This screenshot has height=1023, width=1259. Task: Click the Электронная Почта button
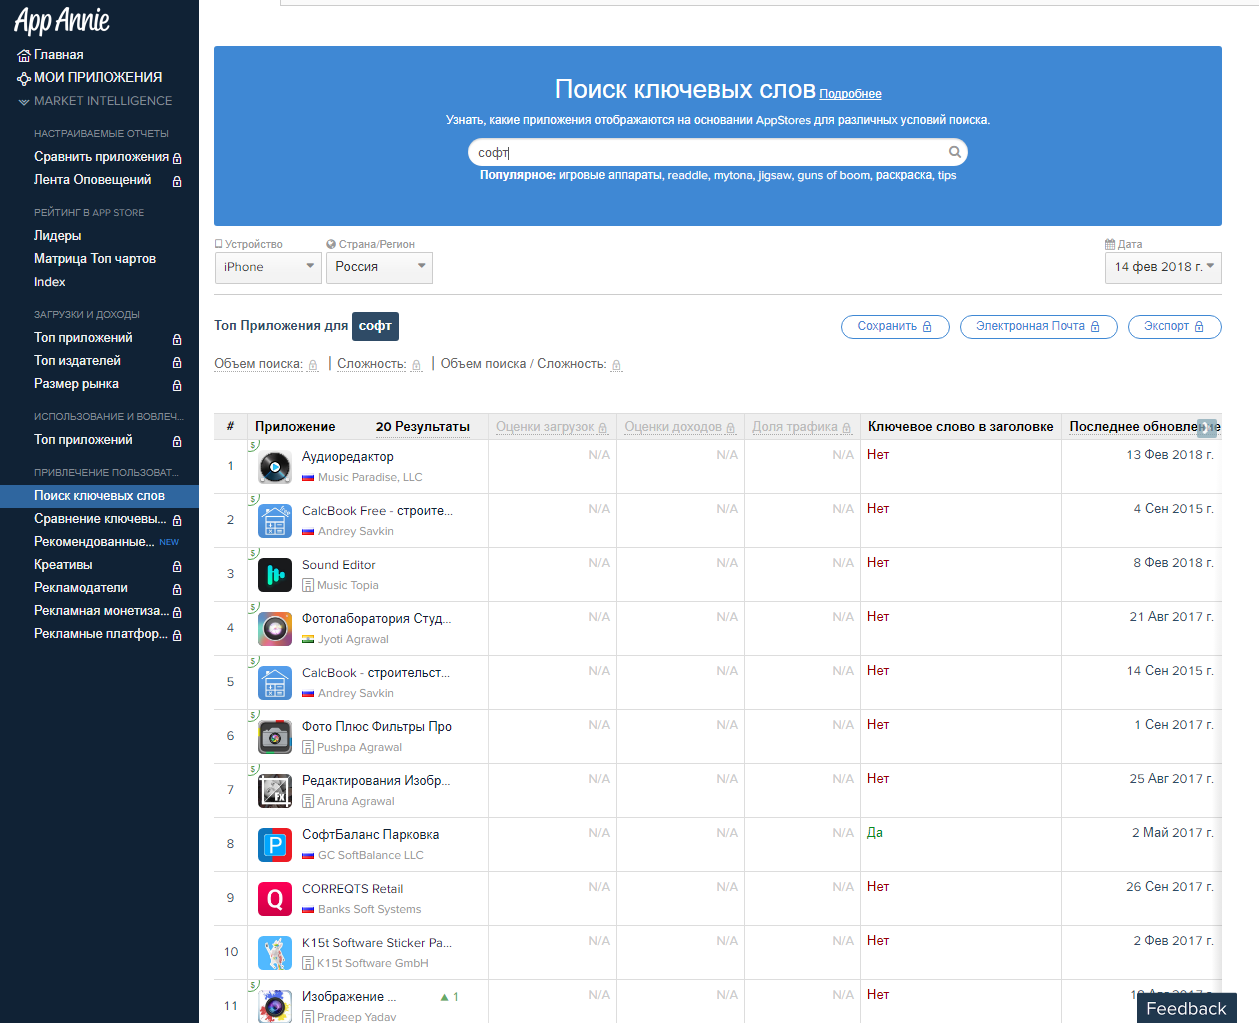pos(1038,327)
